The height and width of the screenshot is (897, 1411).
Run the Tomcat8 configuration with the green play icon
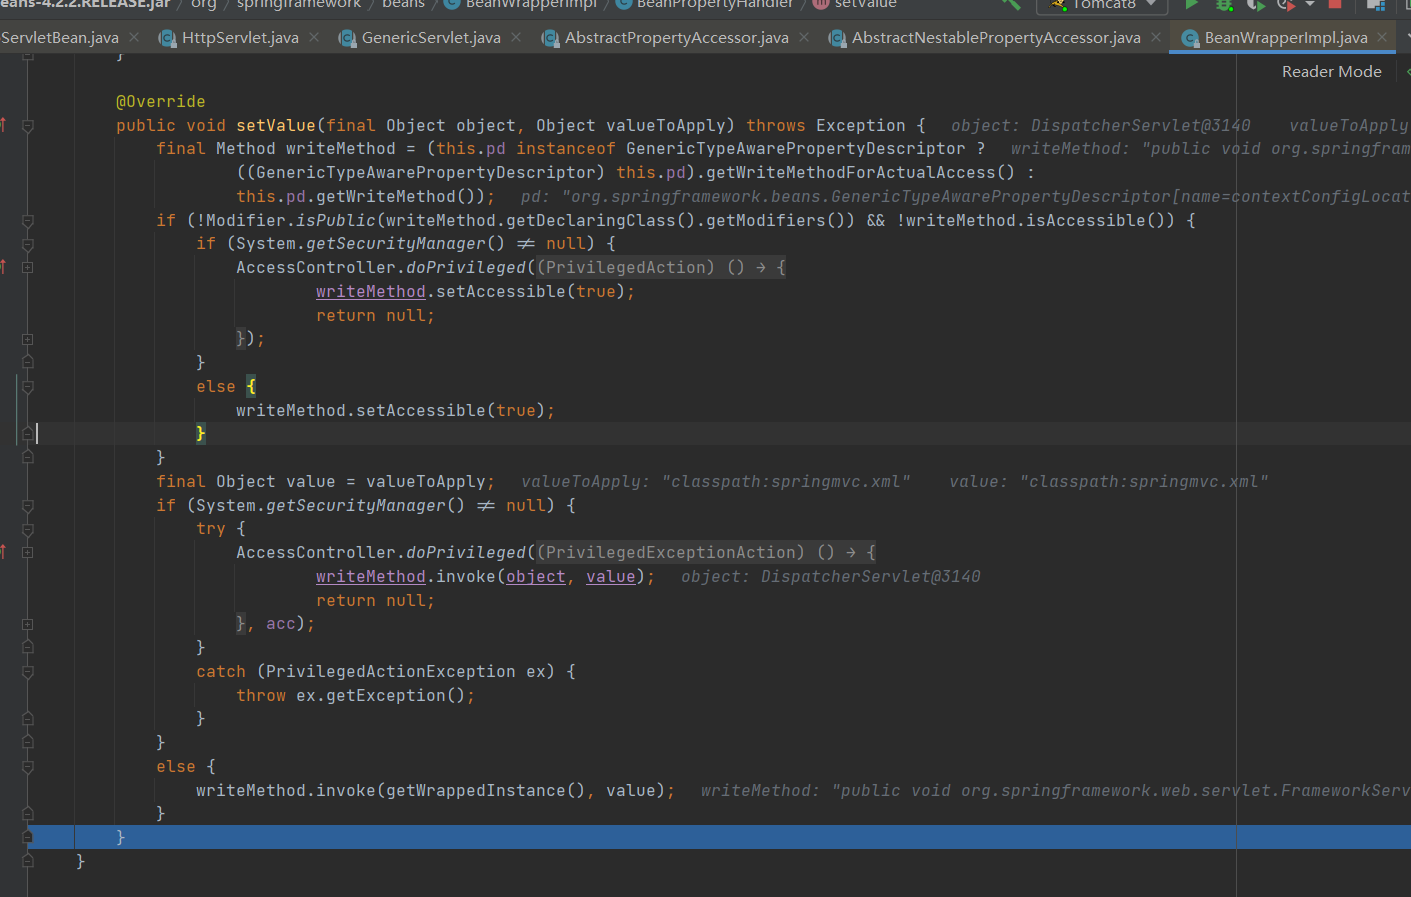[1191, 4]
